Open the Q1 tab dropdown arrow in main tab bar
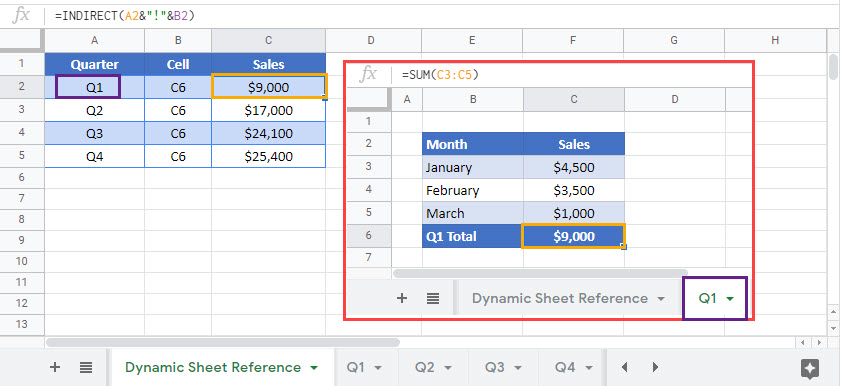 tap(378, 368)
